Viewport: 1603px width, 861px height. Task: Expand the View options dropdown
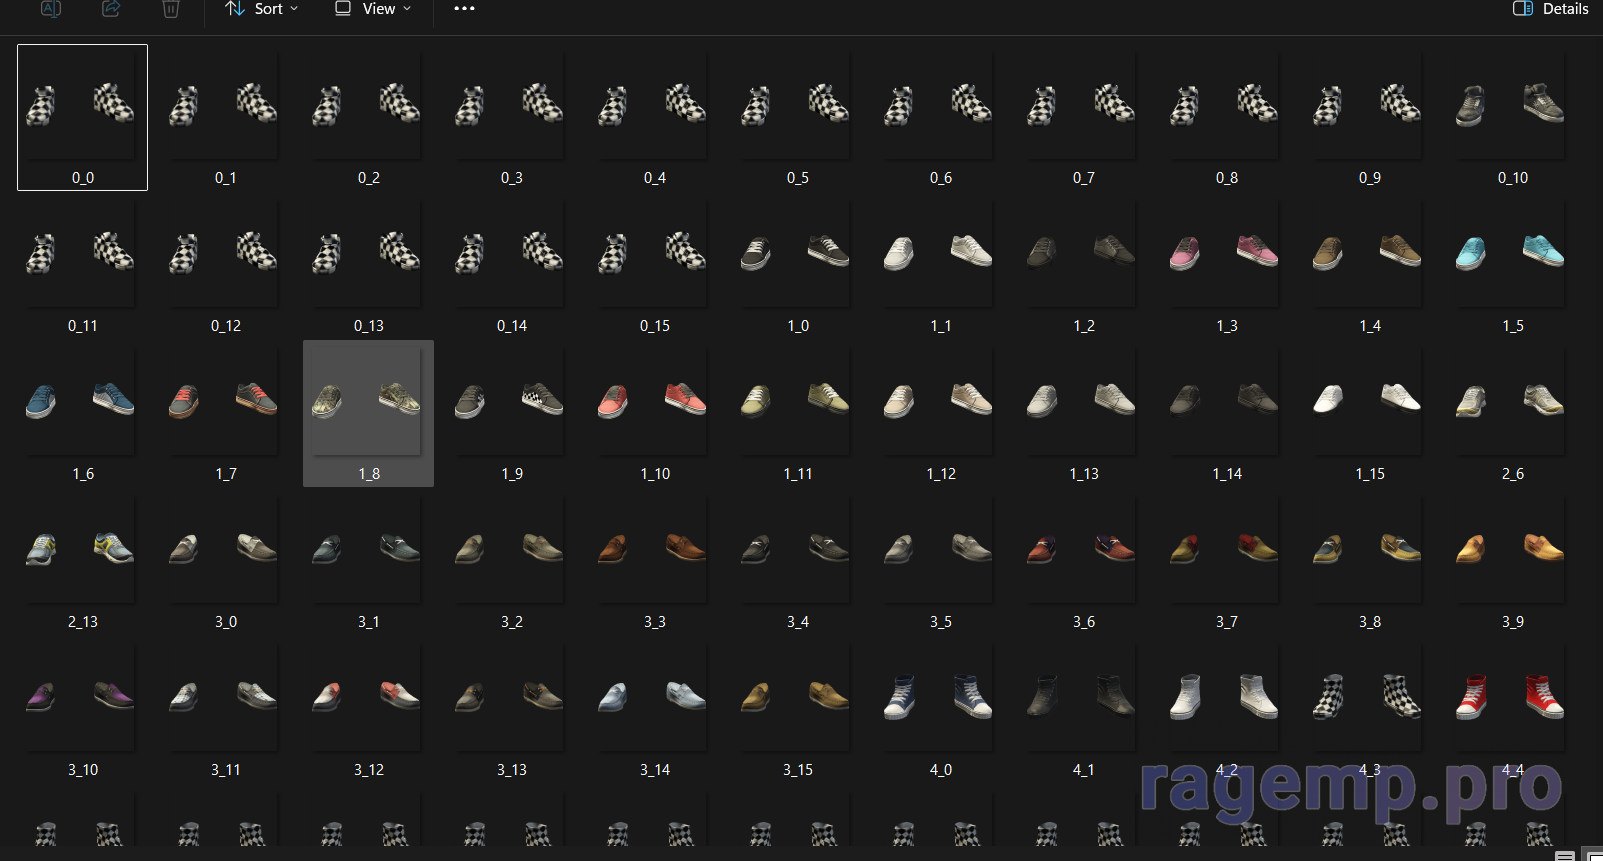coord(373,9)
